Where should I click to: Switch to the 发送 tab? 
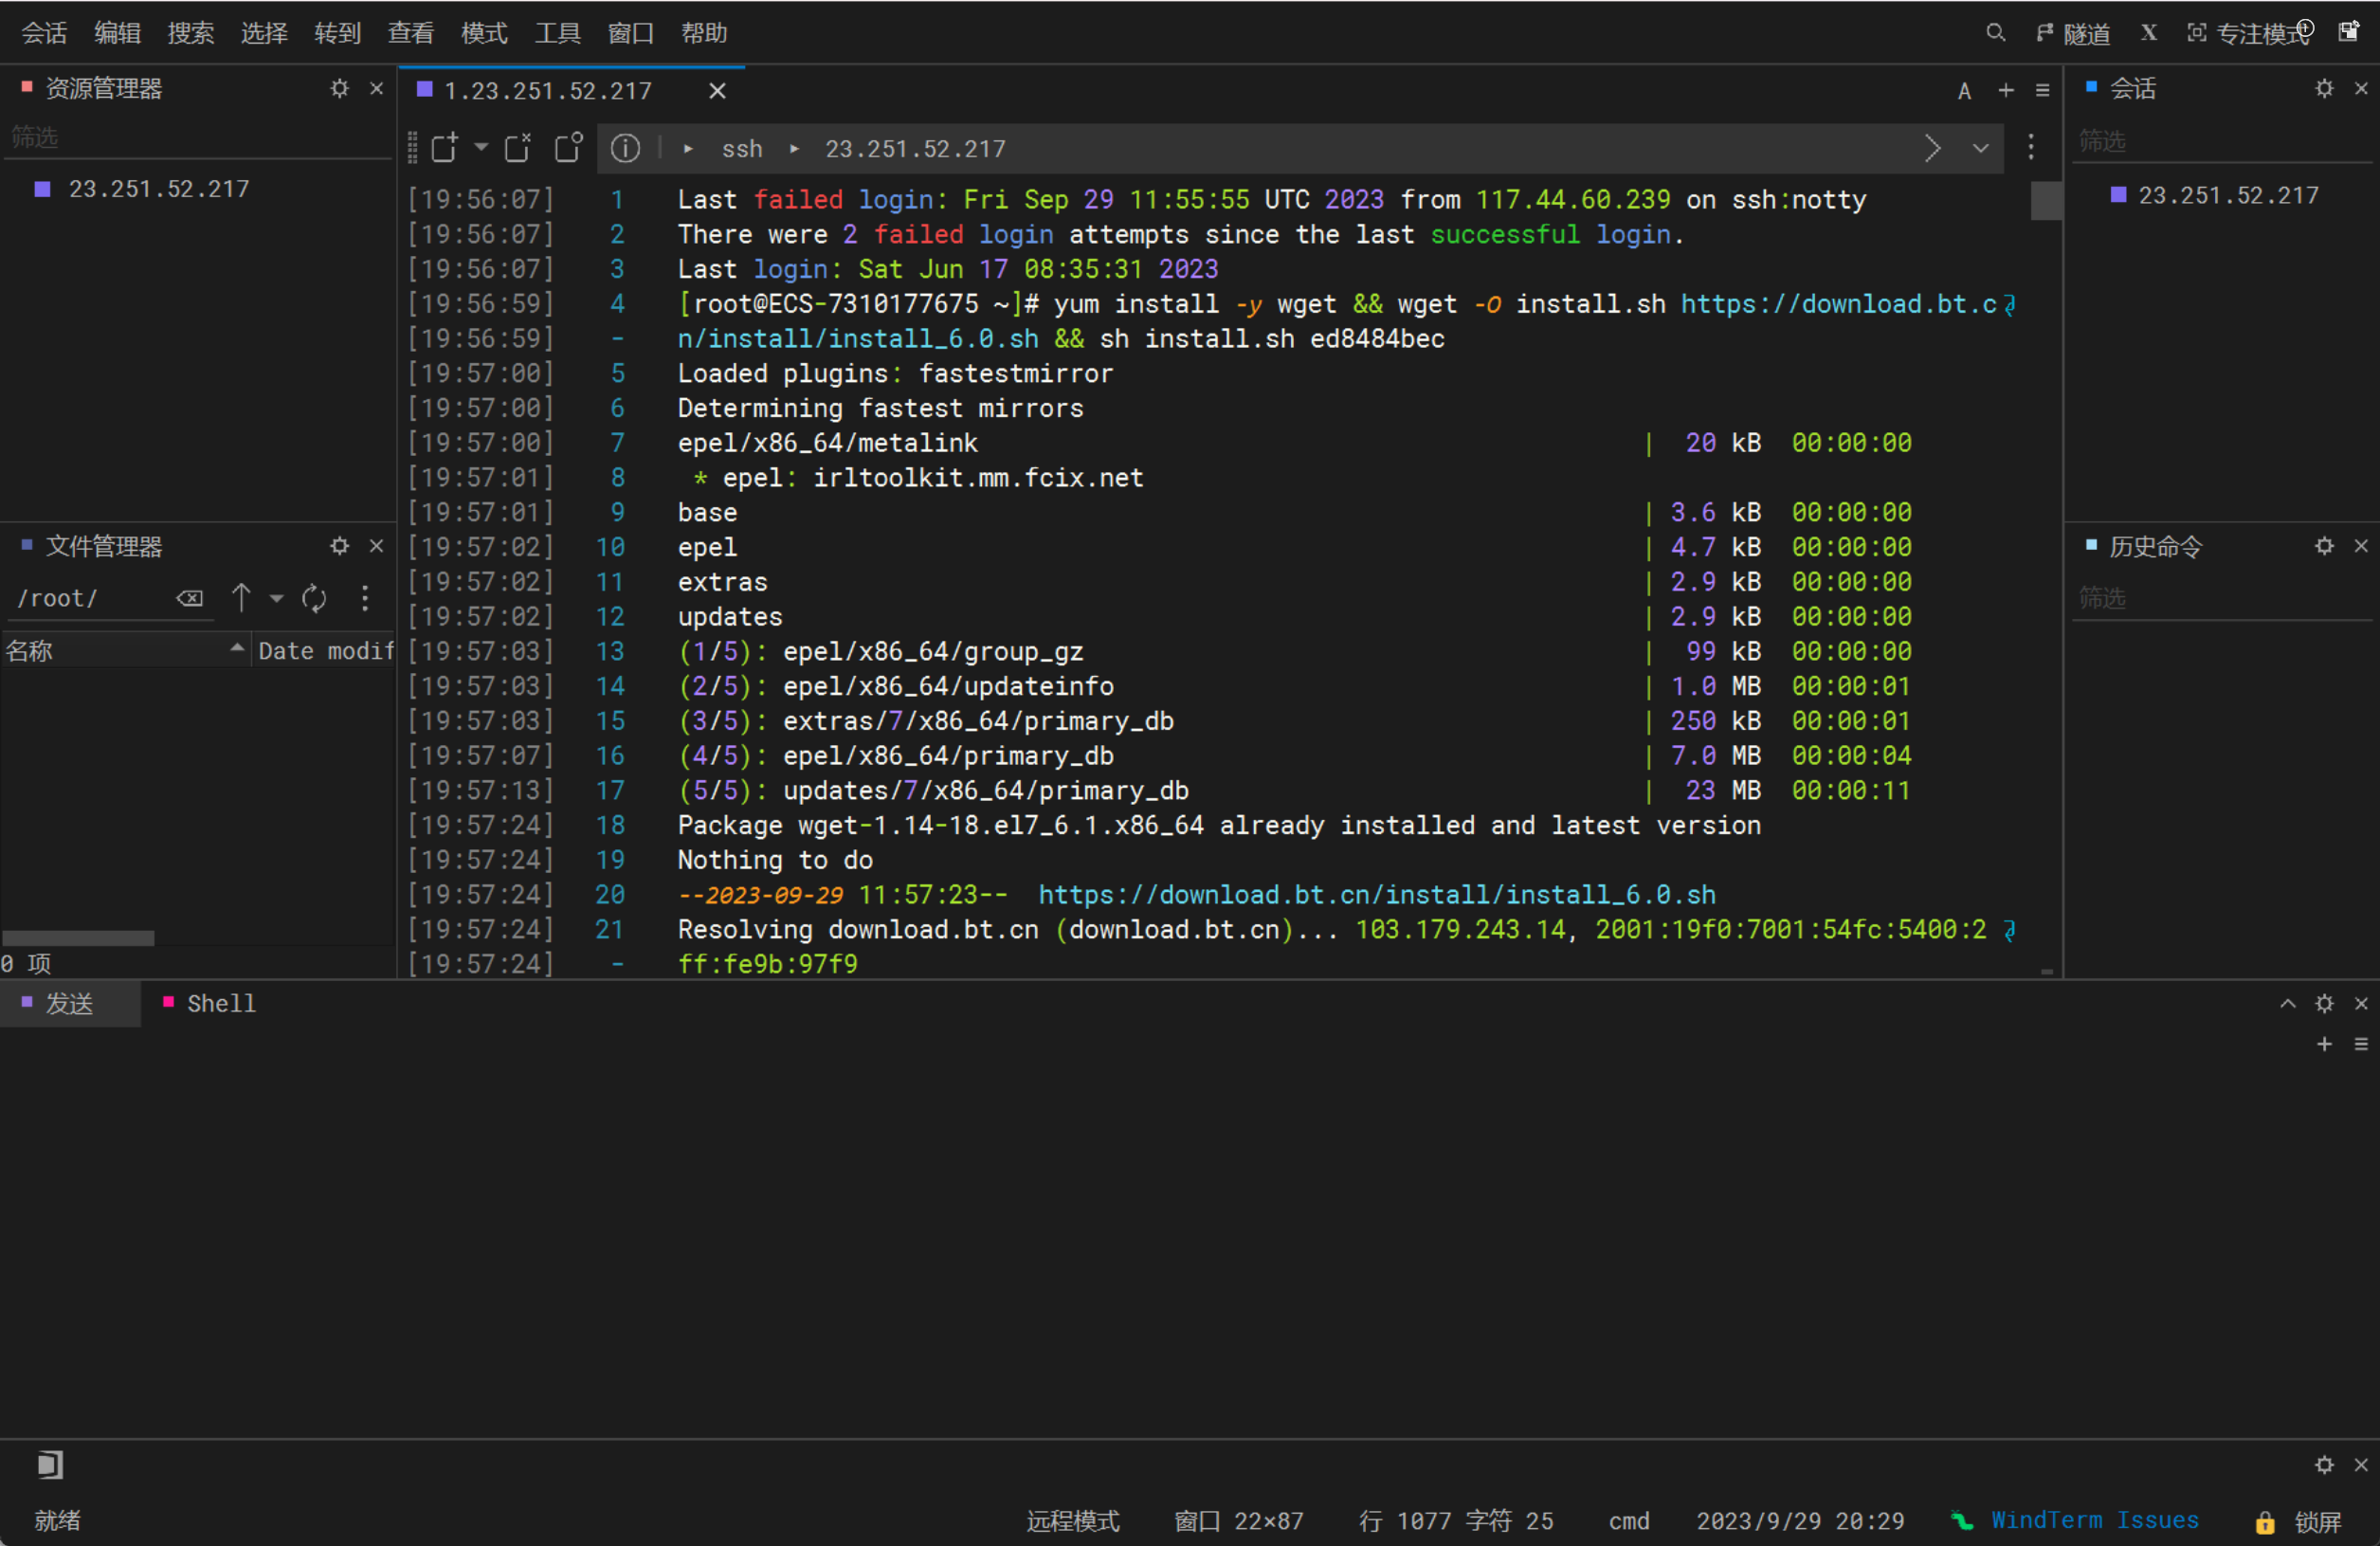tap(69, 1004)
